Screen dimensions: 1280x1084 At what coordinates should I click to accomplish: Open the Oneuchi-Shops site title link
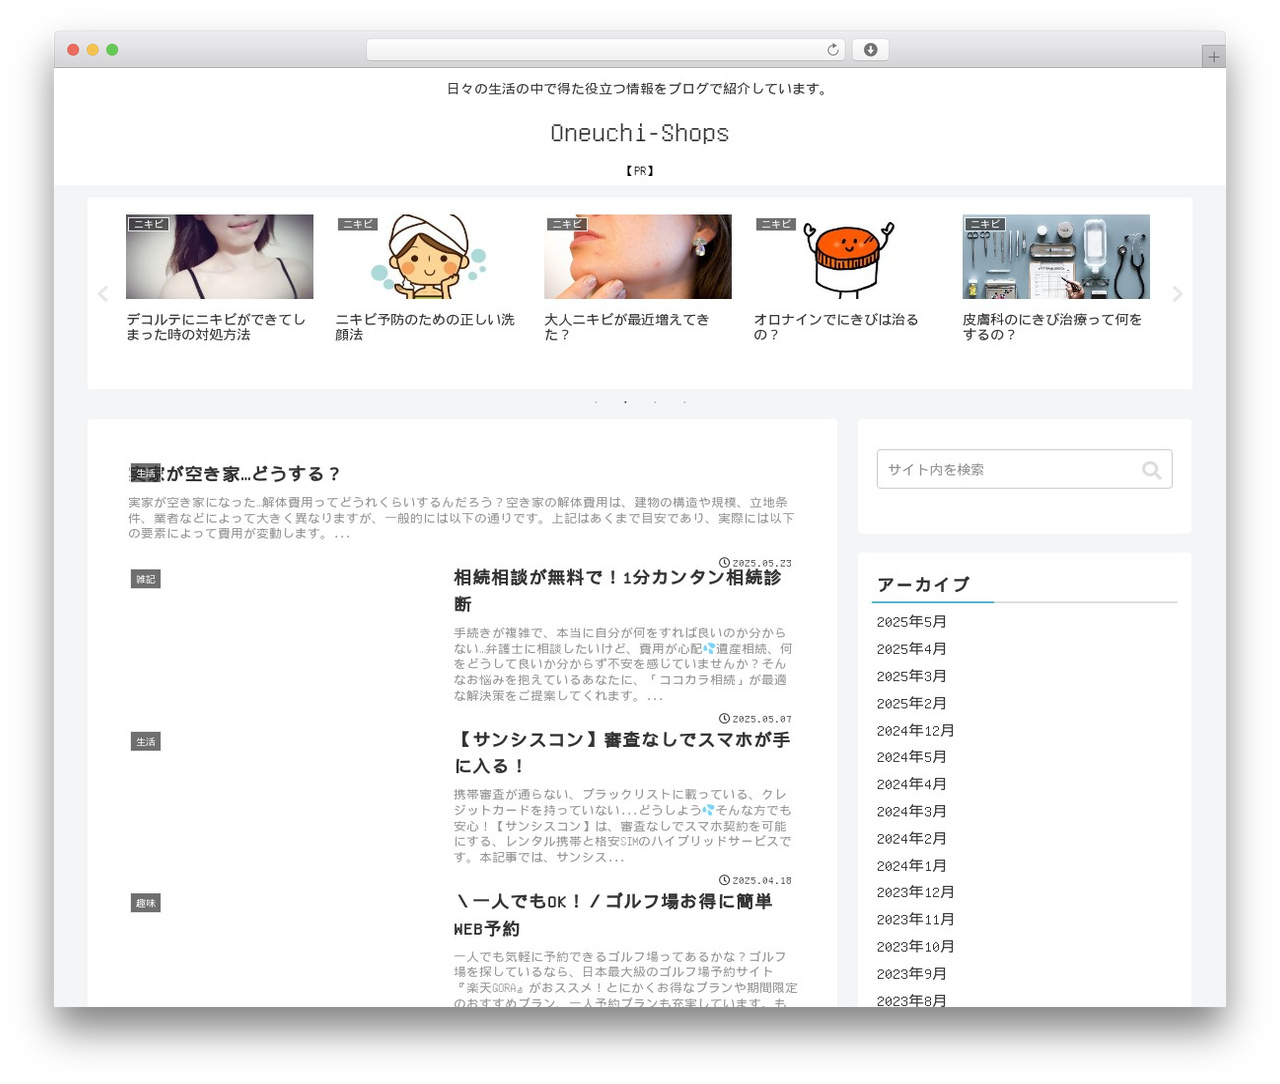(640, 133)
